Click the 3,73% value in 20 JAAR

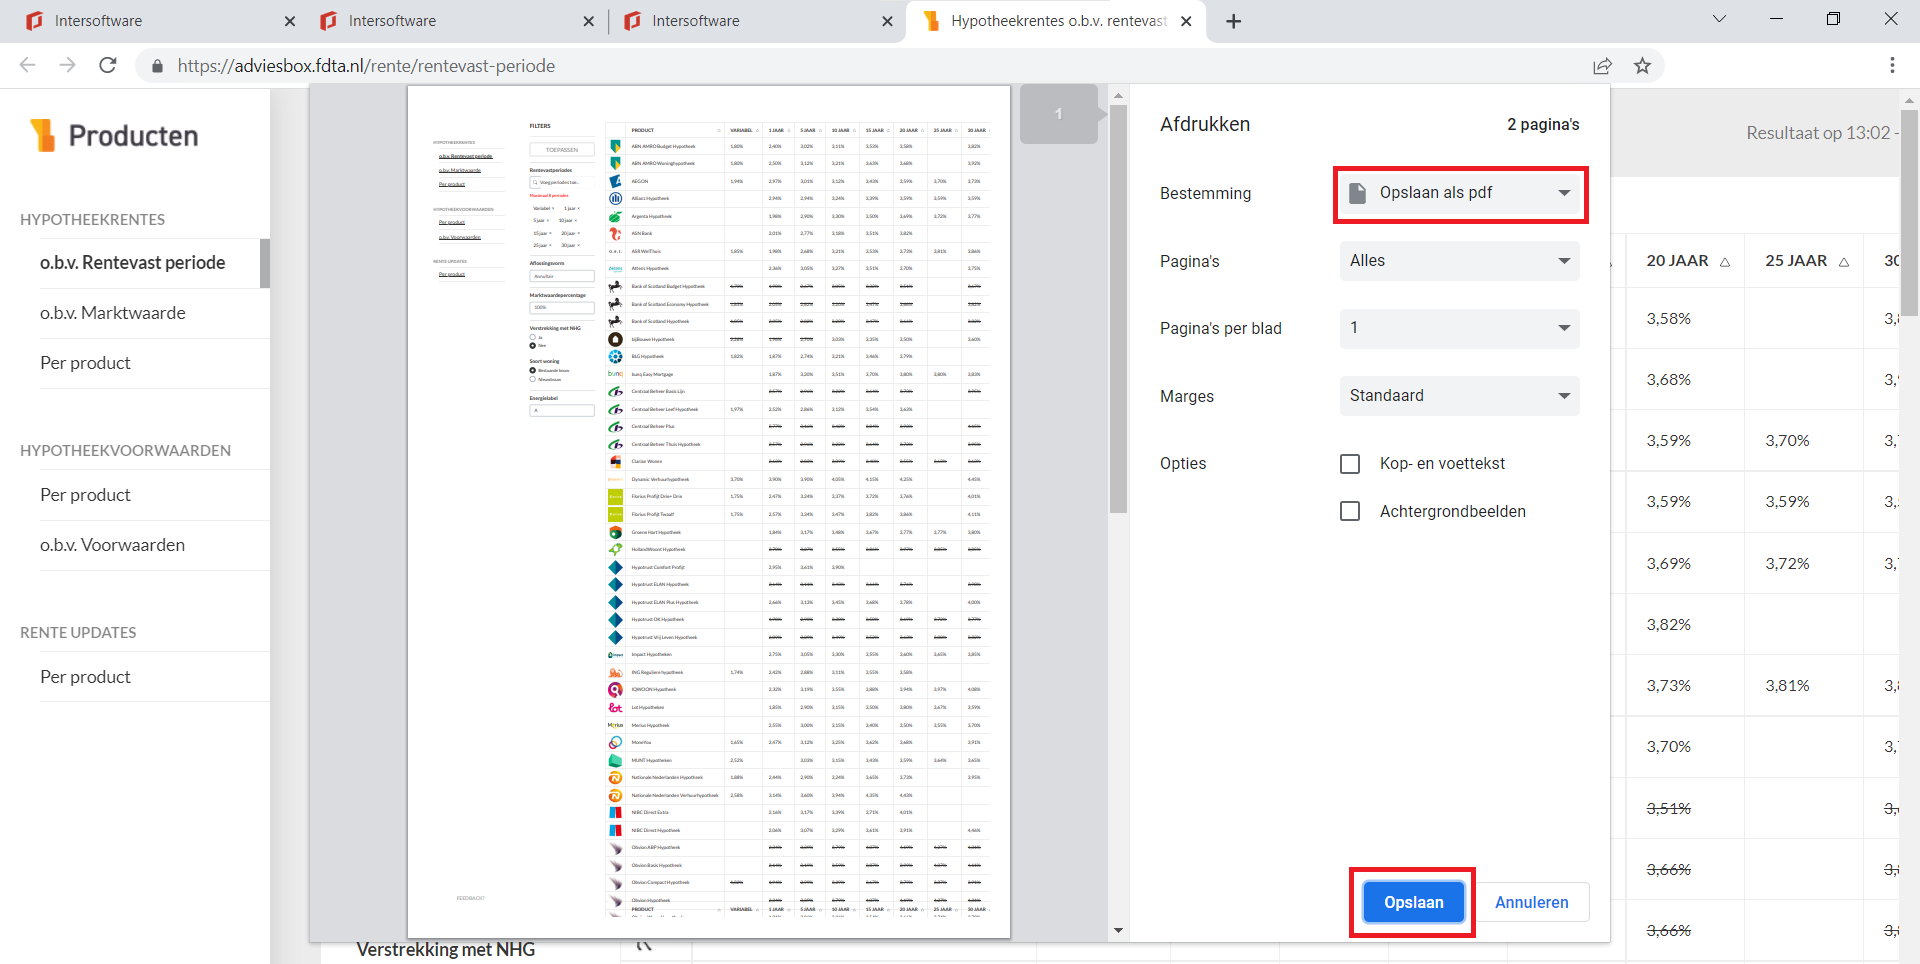point(1669,686)
